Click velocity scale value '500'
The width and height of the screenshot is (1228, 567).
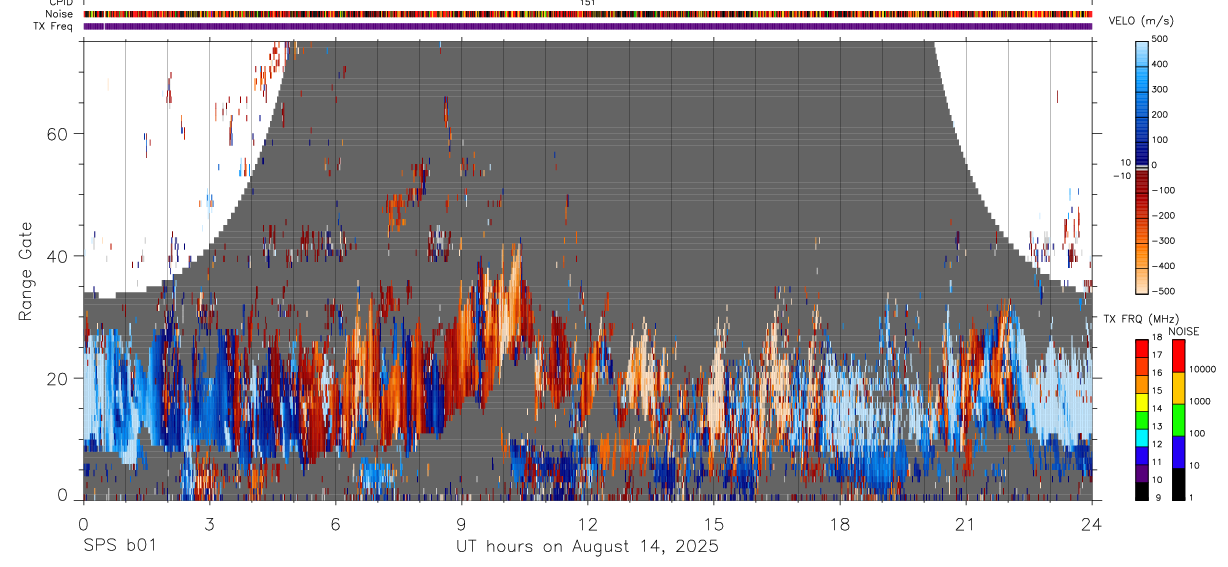(1160, 39)
